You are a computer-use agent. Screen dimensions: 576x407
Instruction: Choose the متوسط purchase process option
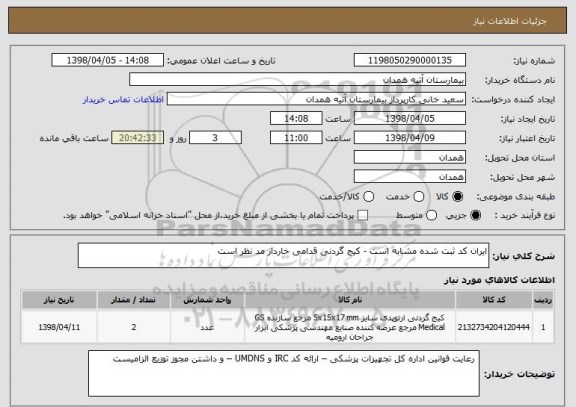(x=431, y=216)
